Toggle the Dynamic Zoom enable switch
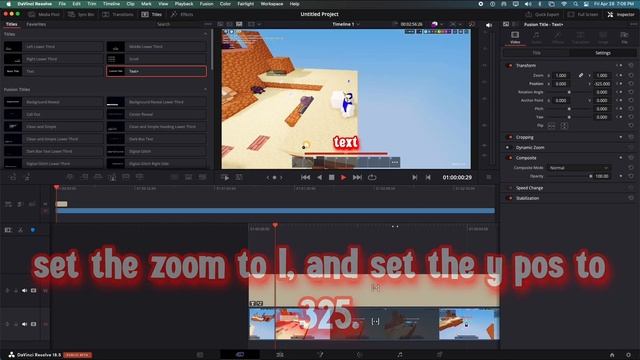The height and width of the screenshot is (360, 640). (x=508, y=147)
